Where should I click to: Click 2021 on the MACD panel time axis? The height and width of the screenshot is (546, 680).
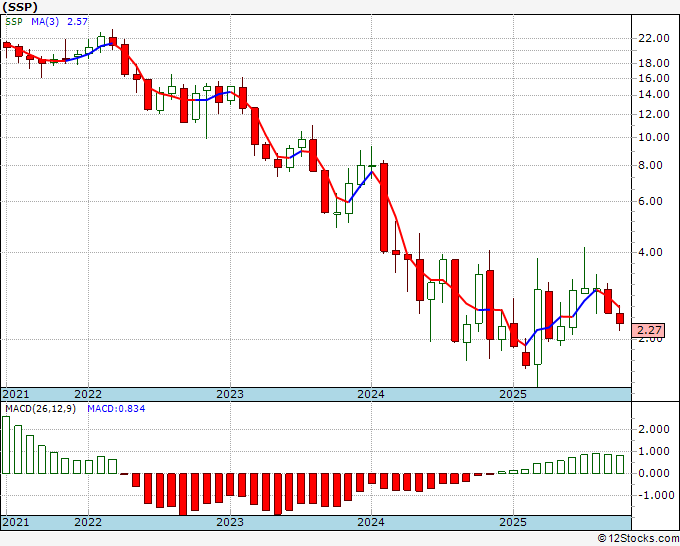pyautogui.click(x=16, y=522)
